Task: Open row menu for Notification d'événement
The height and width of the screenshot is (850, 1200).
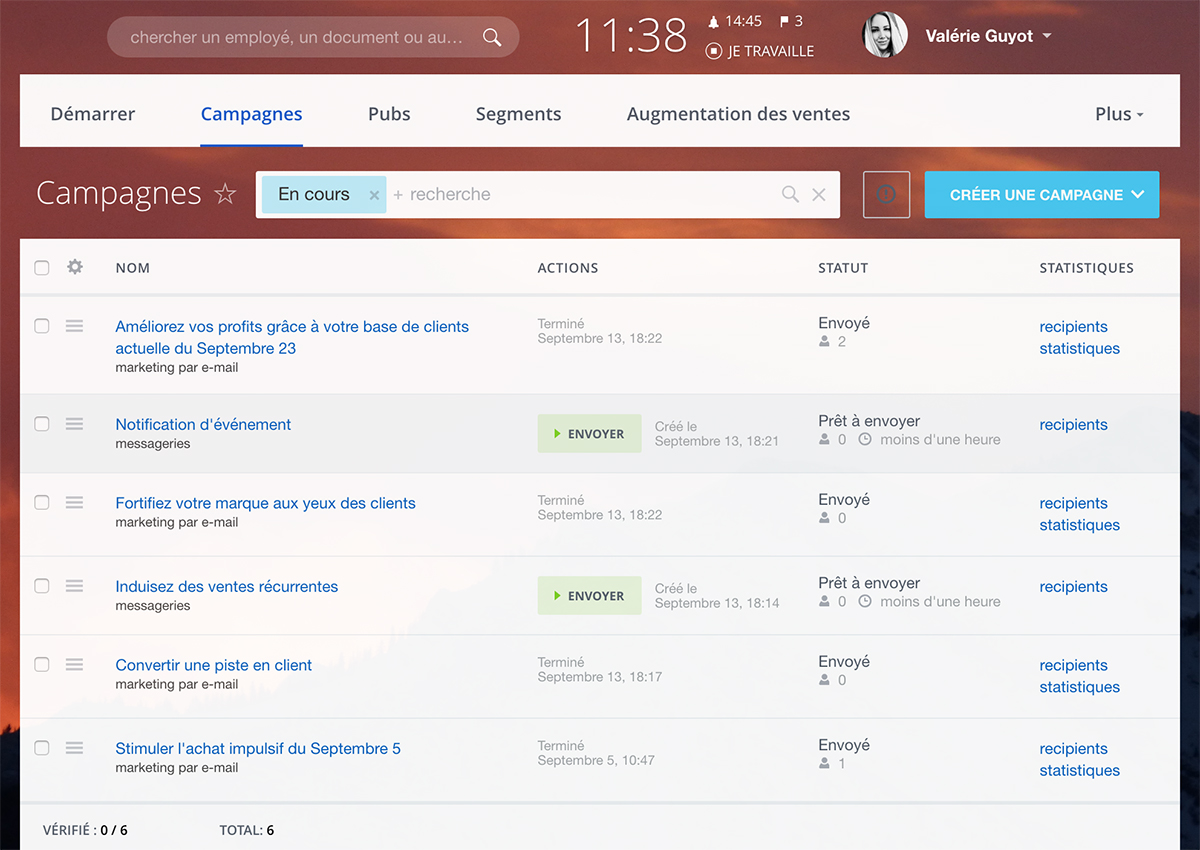Action: point(74,424)
